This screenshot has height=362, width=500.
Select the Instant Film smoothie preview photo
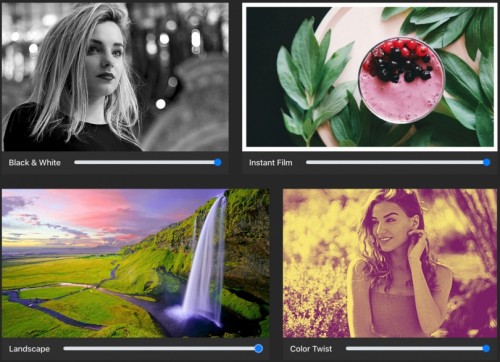(x=370, y=77)
